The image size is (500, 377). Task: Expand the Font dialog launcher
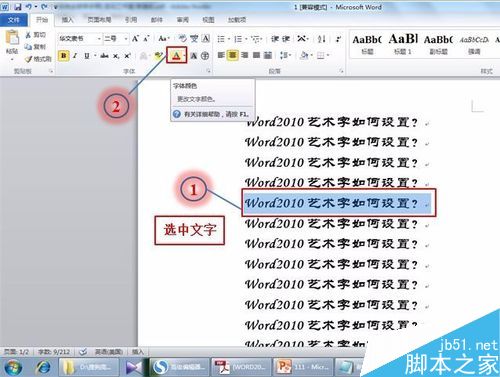(x=208, y=71)
